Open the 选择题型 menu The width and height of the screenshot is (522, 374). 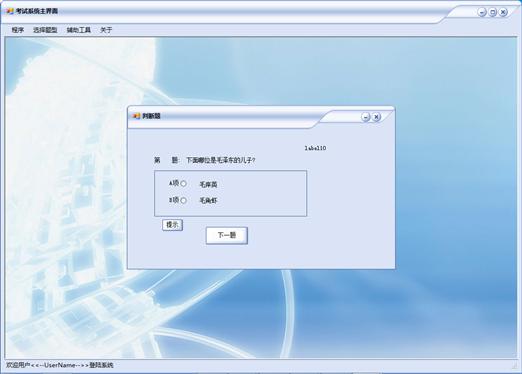[45, 30]
